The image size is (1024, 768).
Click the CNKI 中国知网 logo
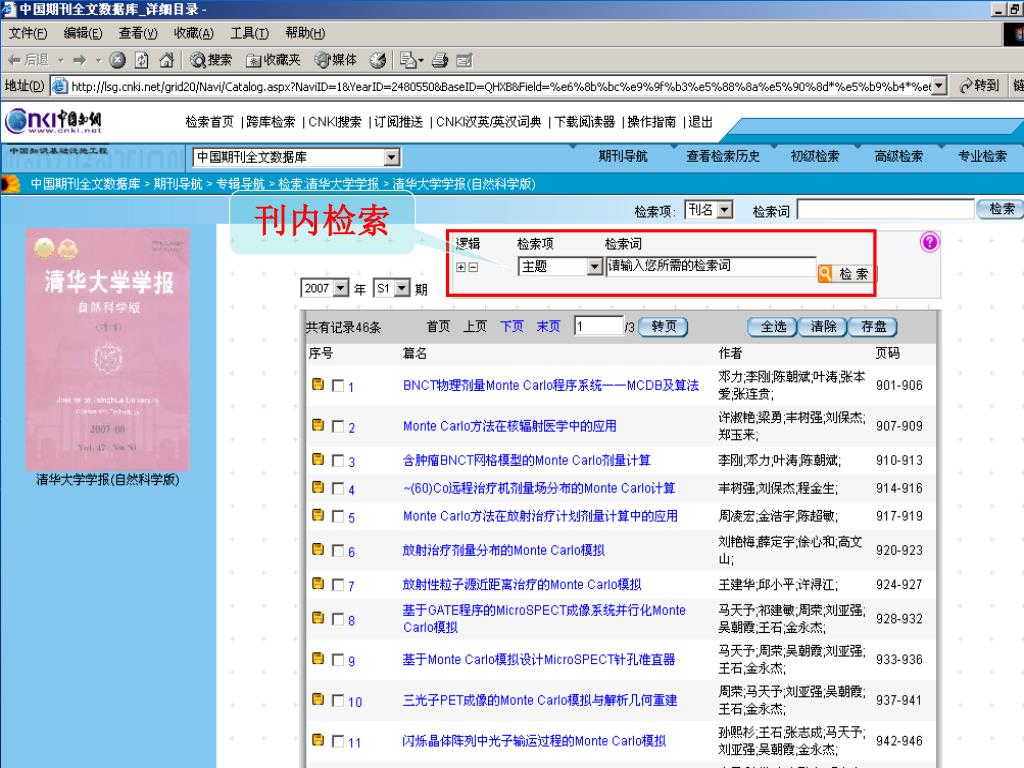coord(54,121)
